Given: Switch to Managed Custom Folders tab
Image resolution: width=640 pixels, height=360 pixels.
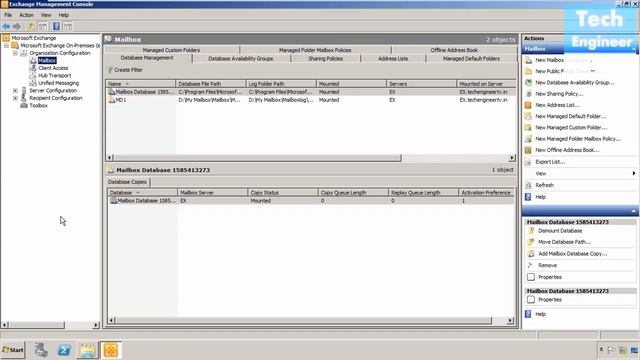Looking at the screenshot, I should click(x=171, y=50).
